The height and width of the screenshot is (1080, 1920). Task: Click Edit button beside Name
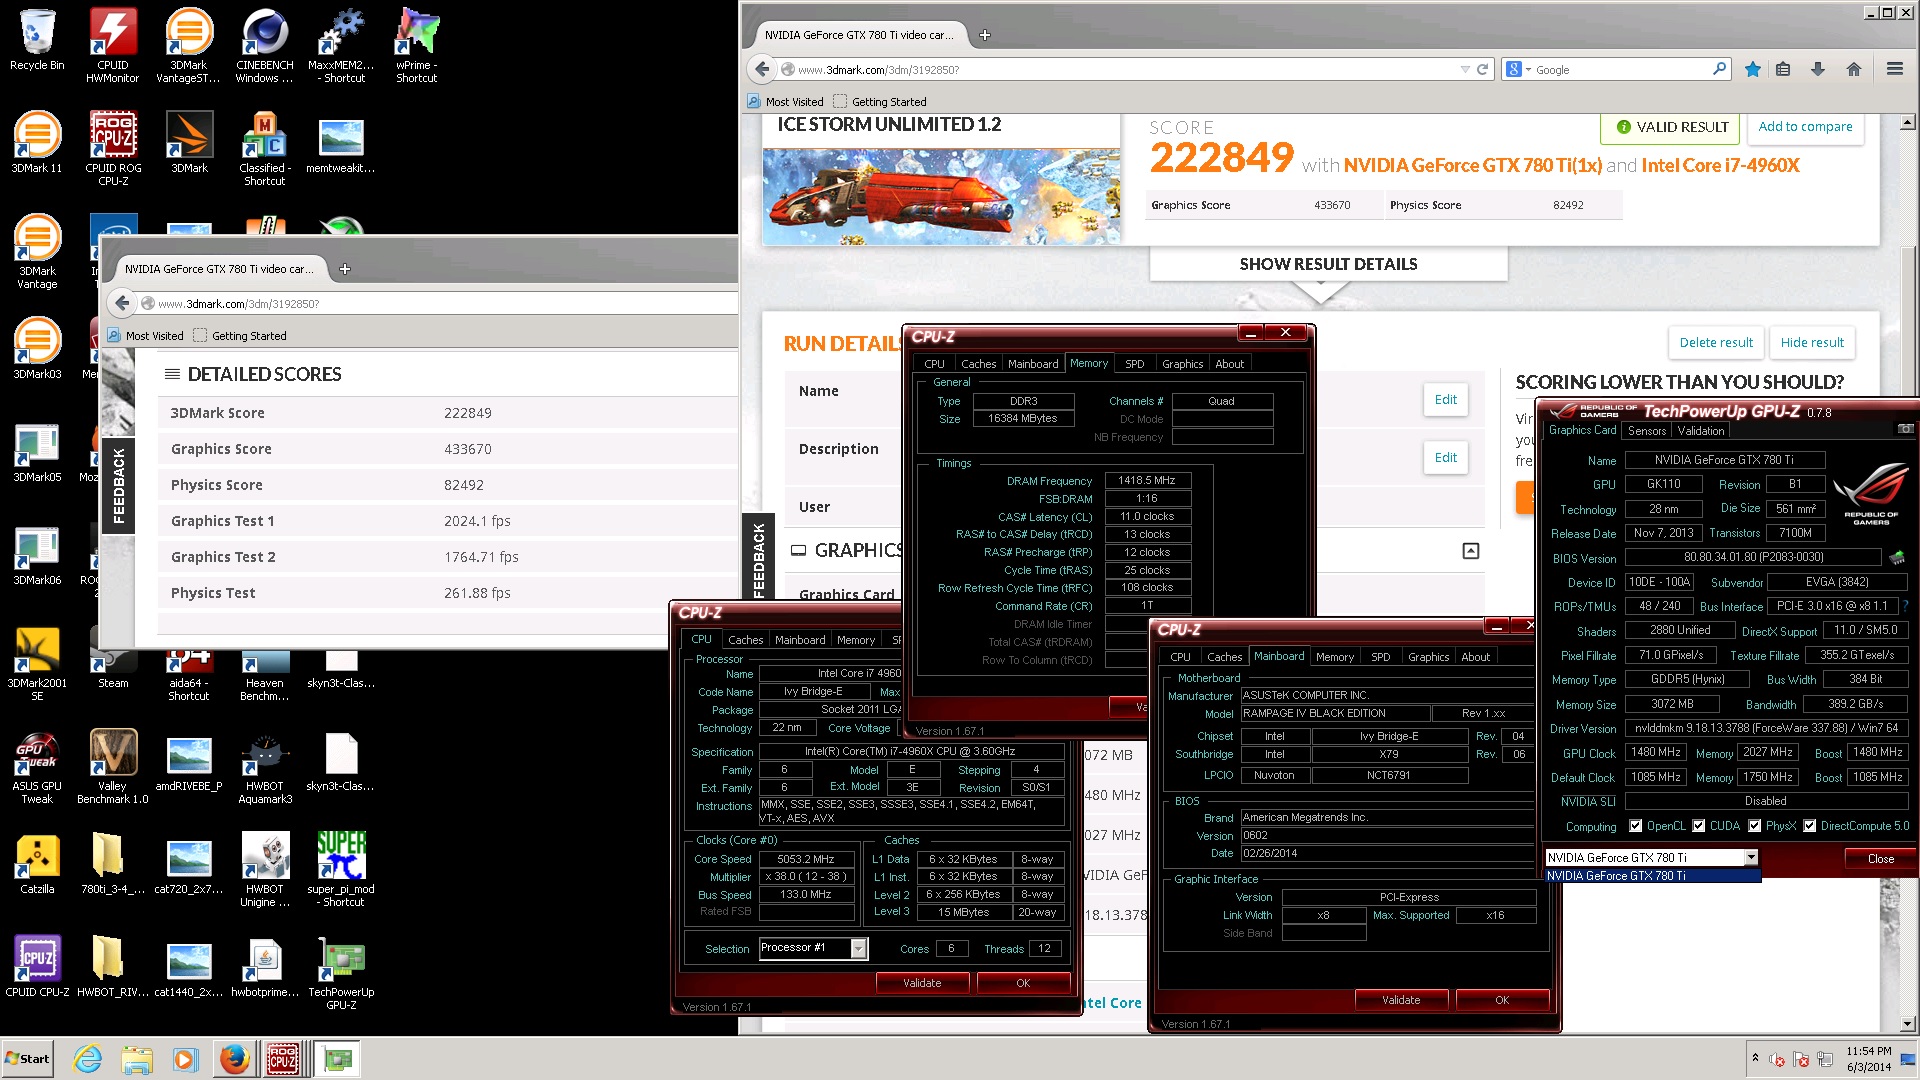pyautogui.click(x=1446, y=399)
